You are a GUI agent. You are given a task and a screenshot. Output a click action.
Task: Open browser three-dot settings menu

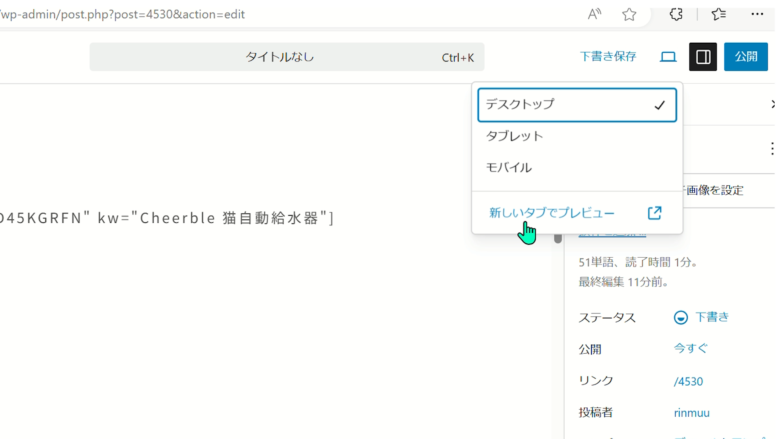pyautogui.click(x=756, y=14)
